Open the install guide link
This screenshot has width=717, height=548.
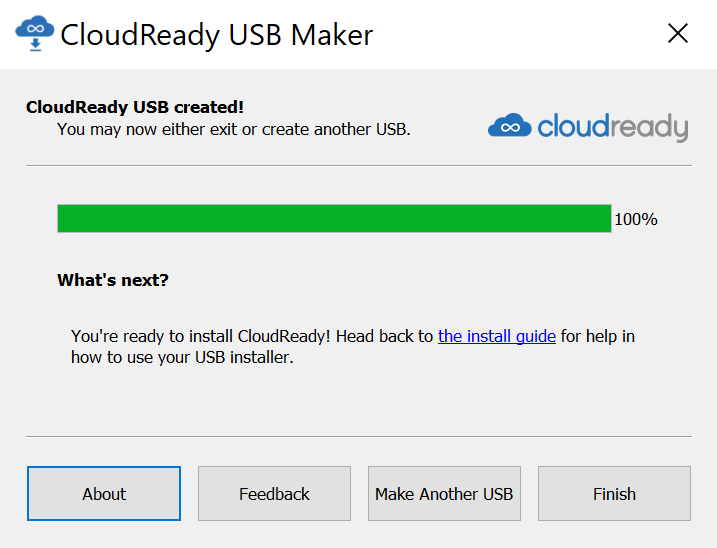[x=497, y=336]
